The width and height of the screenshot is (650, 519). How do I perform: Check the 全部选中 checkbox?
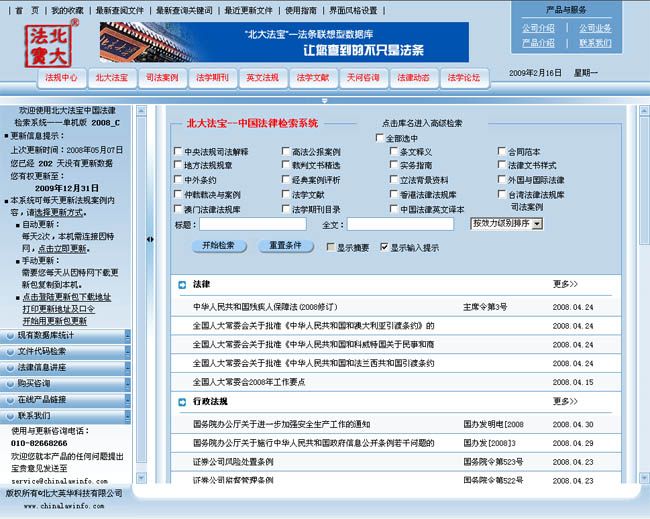coord(379,137)
